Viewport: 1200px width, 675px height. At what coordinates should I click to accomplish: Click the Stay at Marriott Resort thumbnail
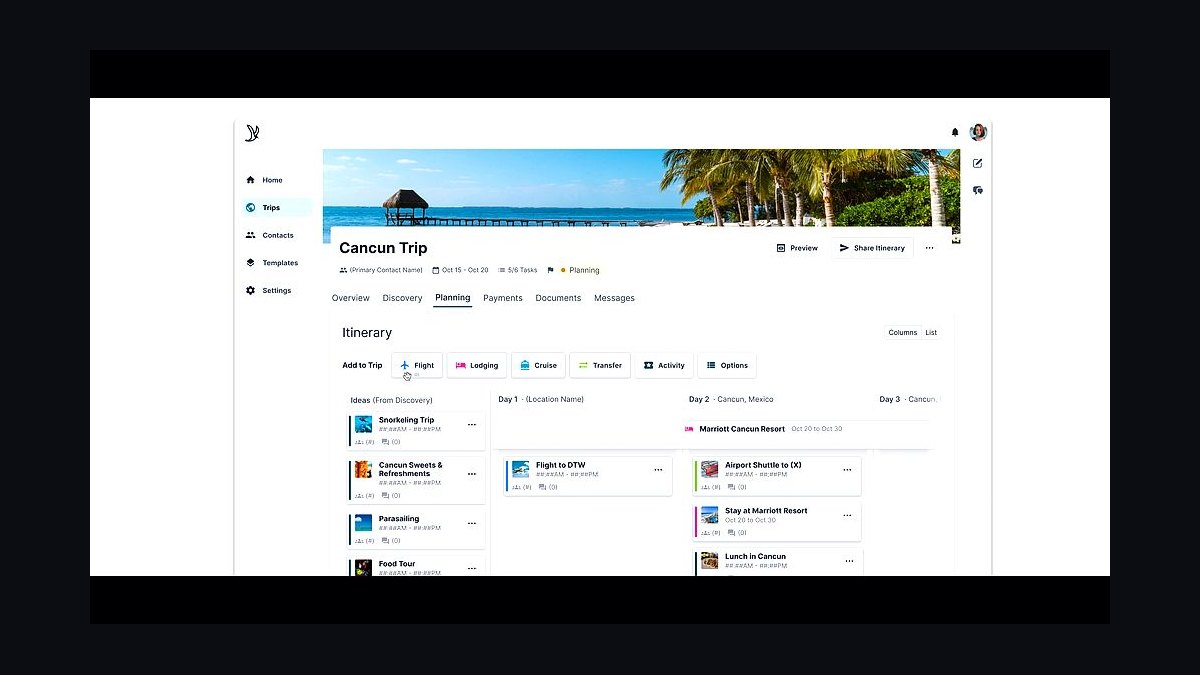709,515
